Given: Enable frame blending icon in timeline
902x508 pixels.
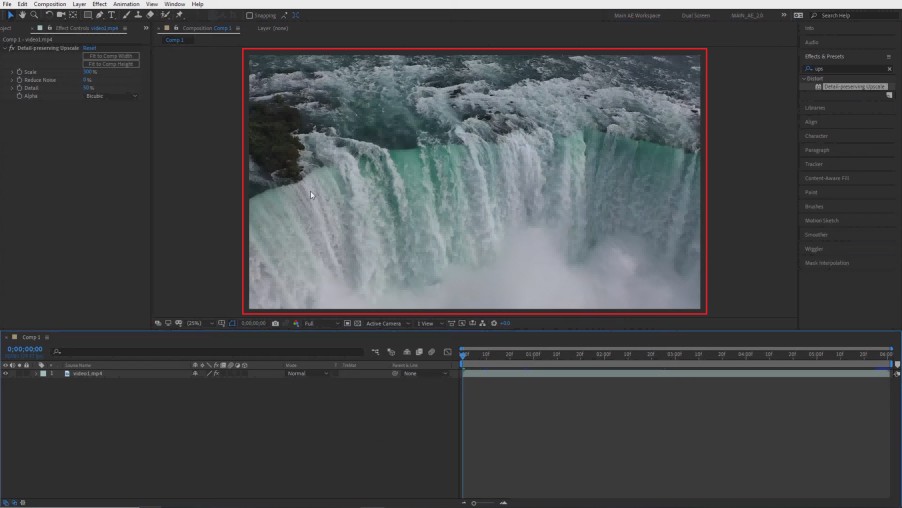Looking at the screenshot, I should 419,352.
